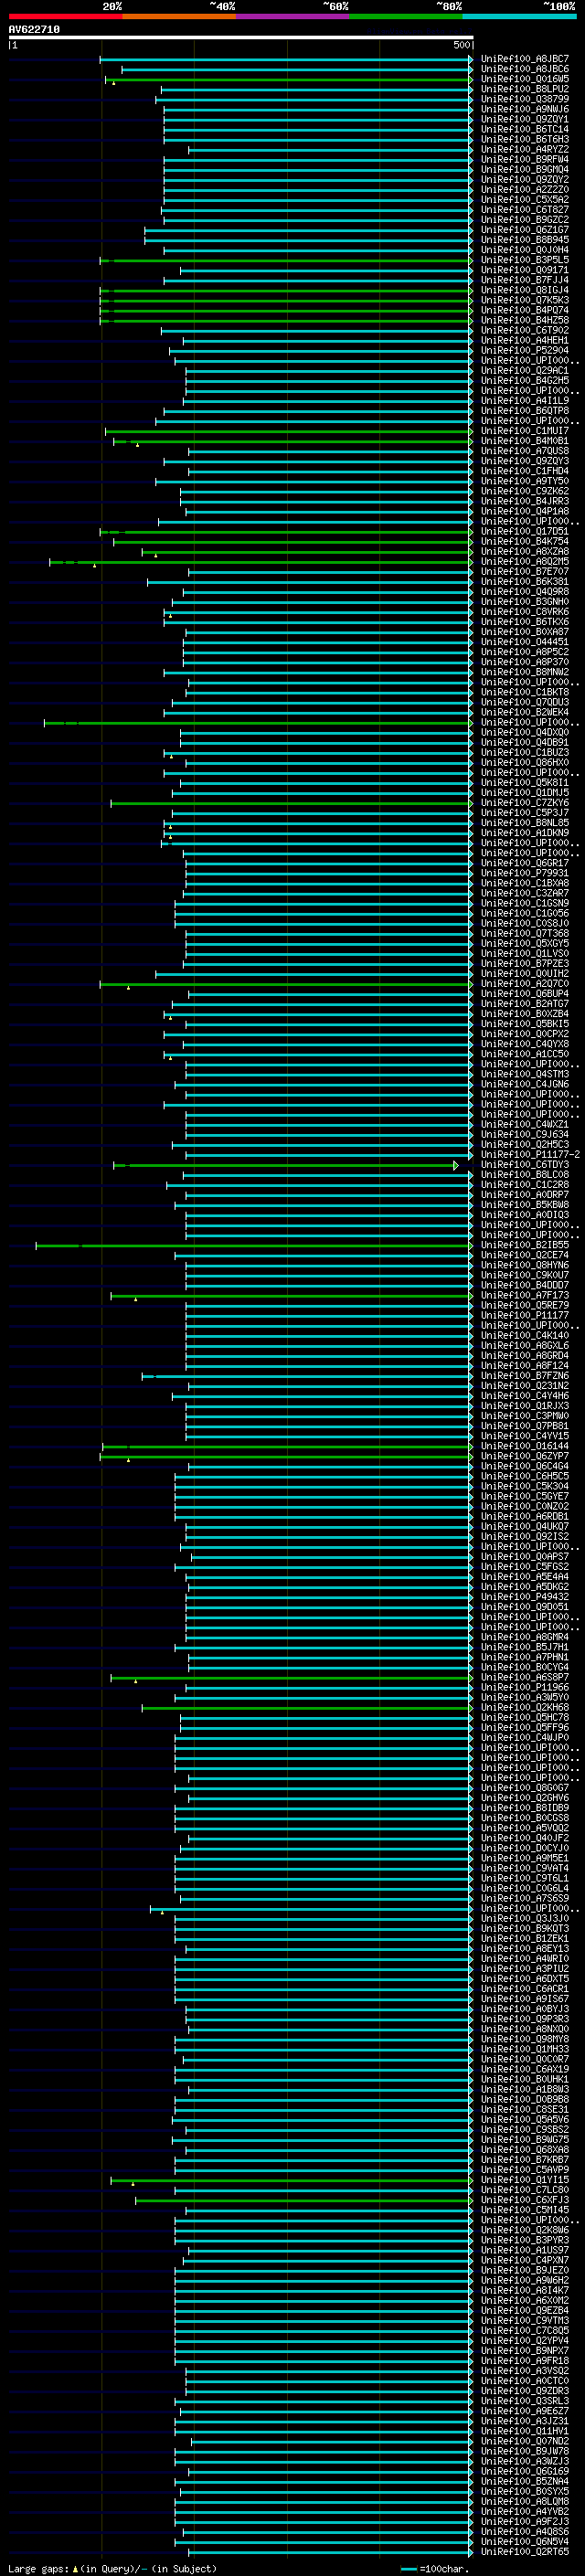Select the UniRef100_C6T902 label
585x2576 pixels.
pyautogui.click(x=524, y=330)
